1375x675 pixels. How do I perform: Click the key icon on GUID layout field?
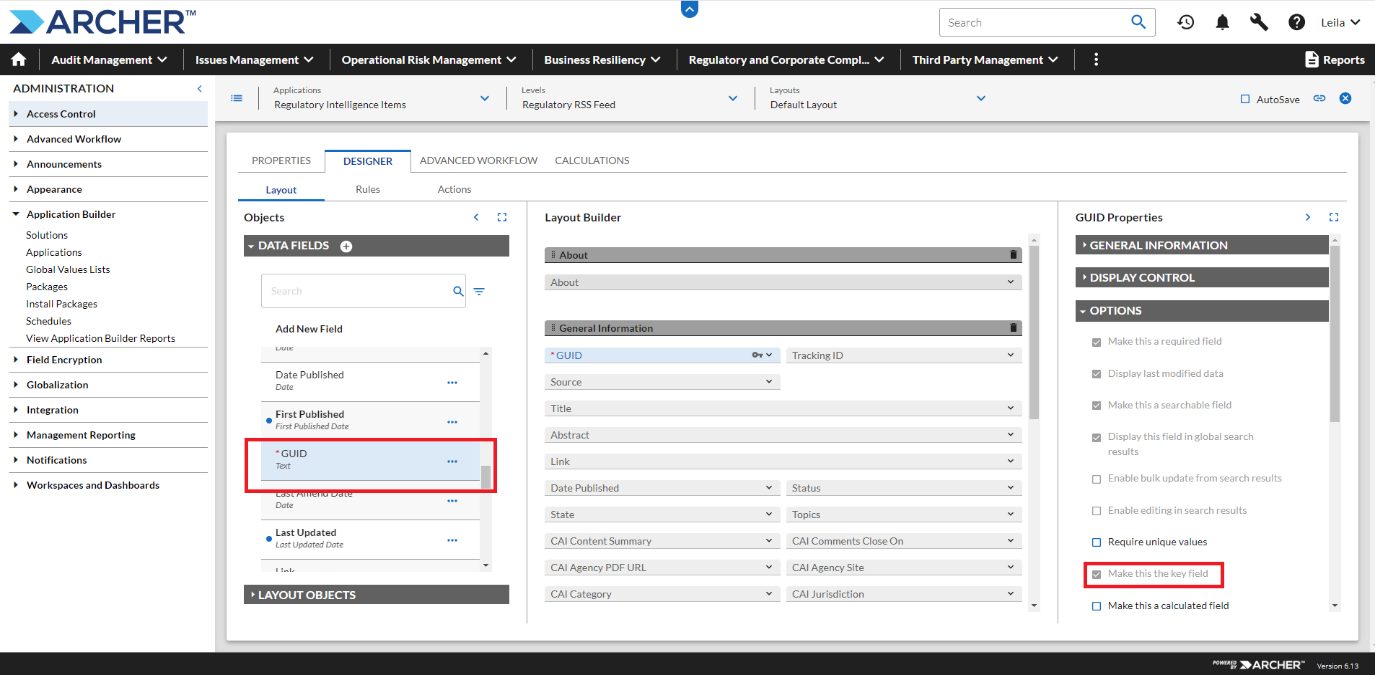pos(757,355)
